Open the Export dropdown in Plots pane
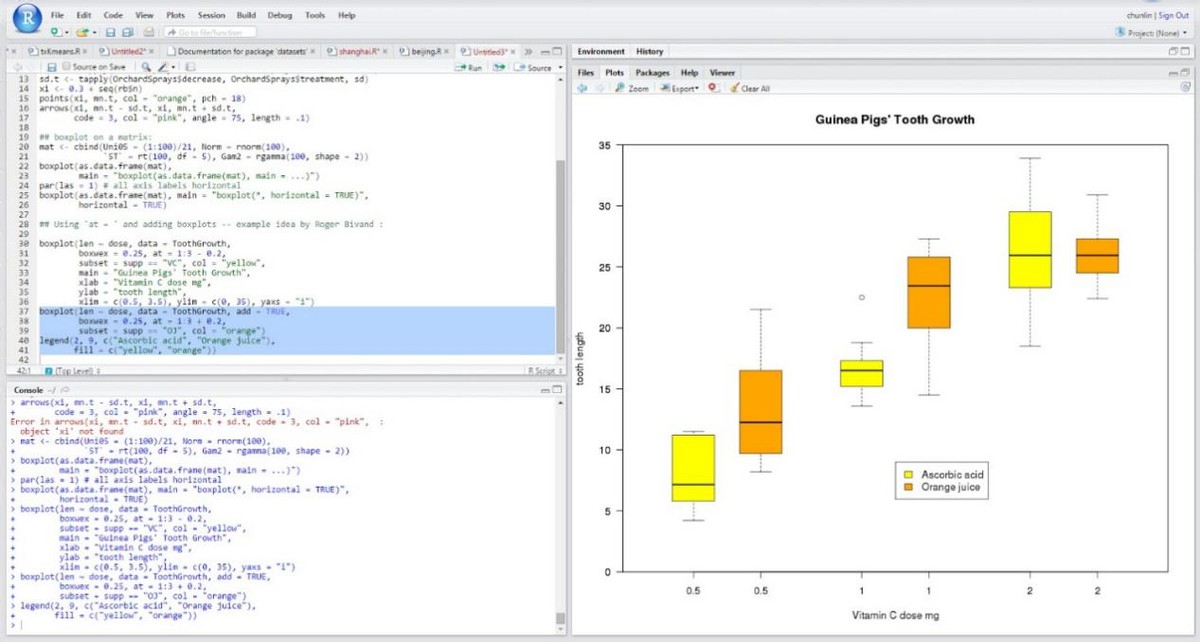The image size is (1200, 642). click(684, 88)
